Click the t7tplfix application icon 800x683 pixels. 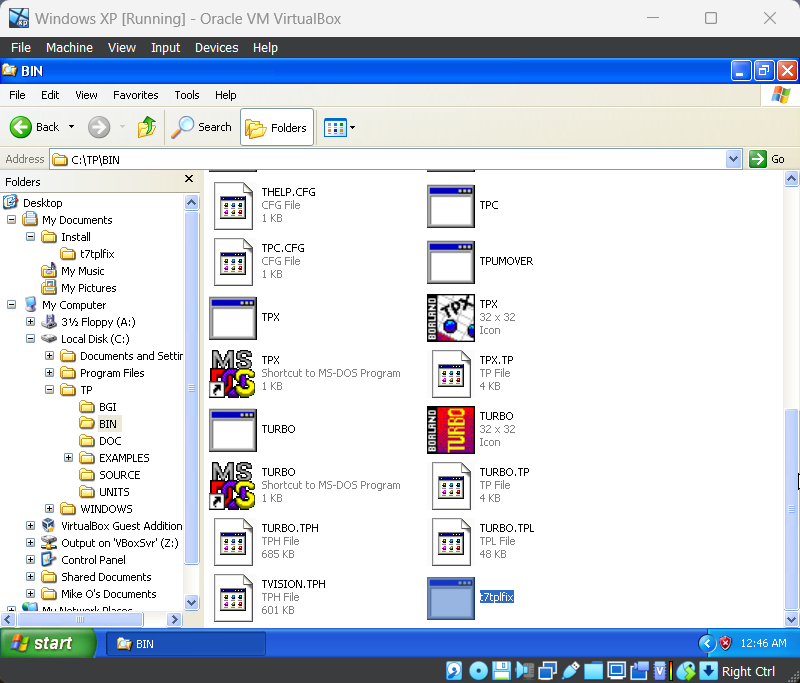click(451, 598)
